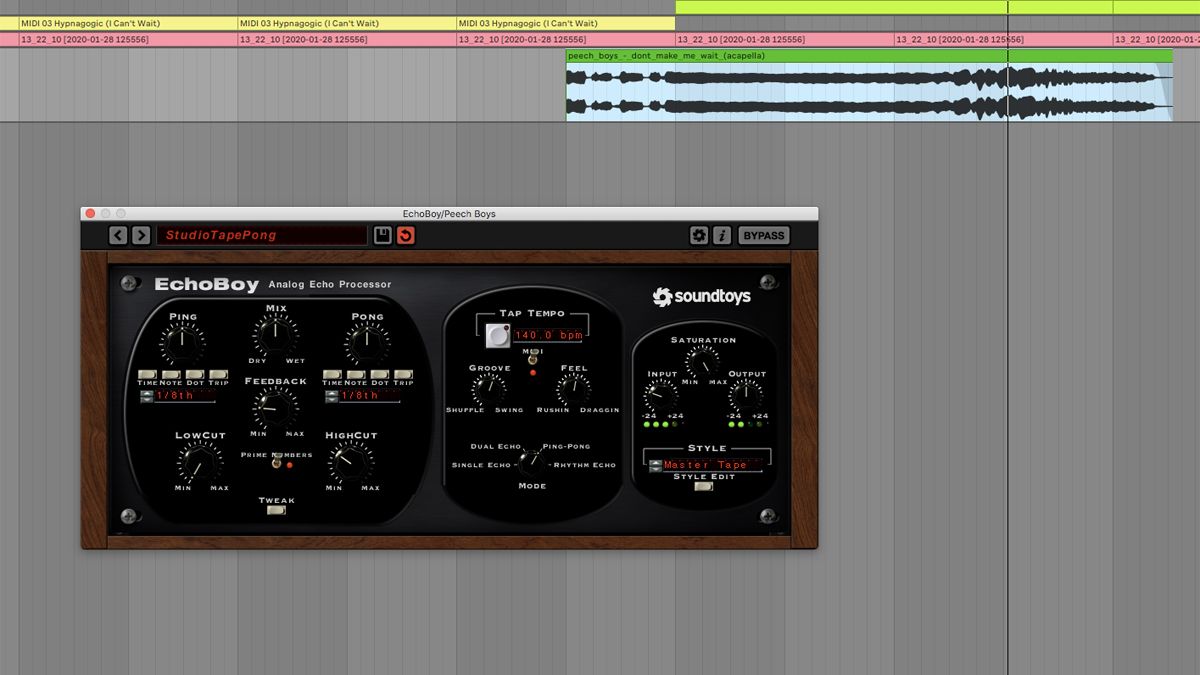Click the Input level knob
The width and height of the screenshot is (1200, 675).
(661, 396)
